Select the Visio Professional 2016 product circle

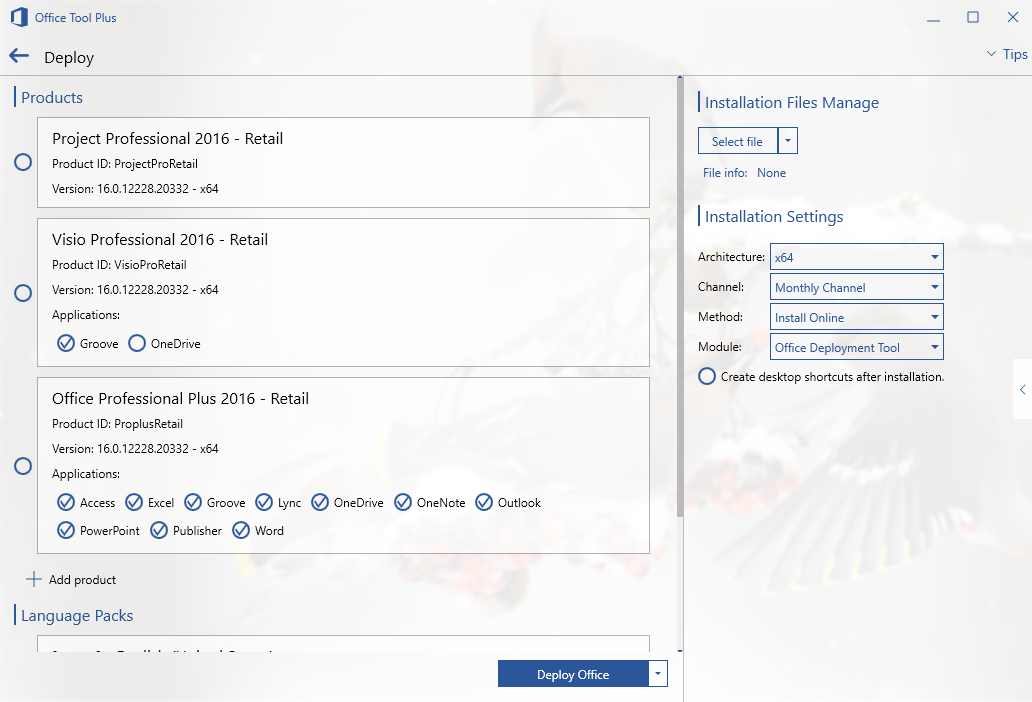click(x=23, y=293)
